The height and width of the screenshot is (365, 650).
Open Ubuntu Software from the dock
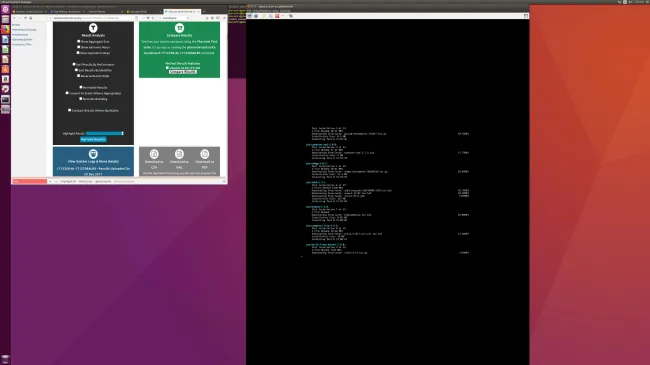point(5,69)
